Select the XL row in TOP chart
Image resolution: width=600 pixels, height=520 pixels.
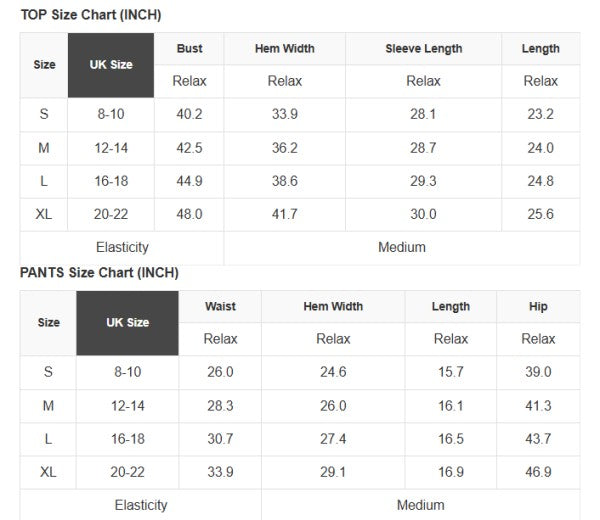point(44,214)
